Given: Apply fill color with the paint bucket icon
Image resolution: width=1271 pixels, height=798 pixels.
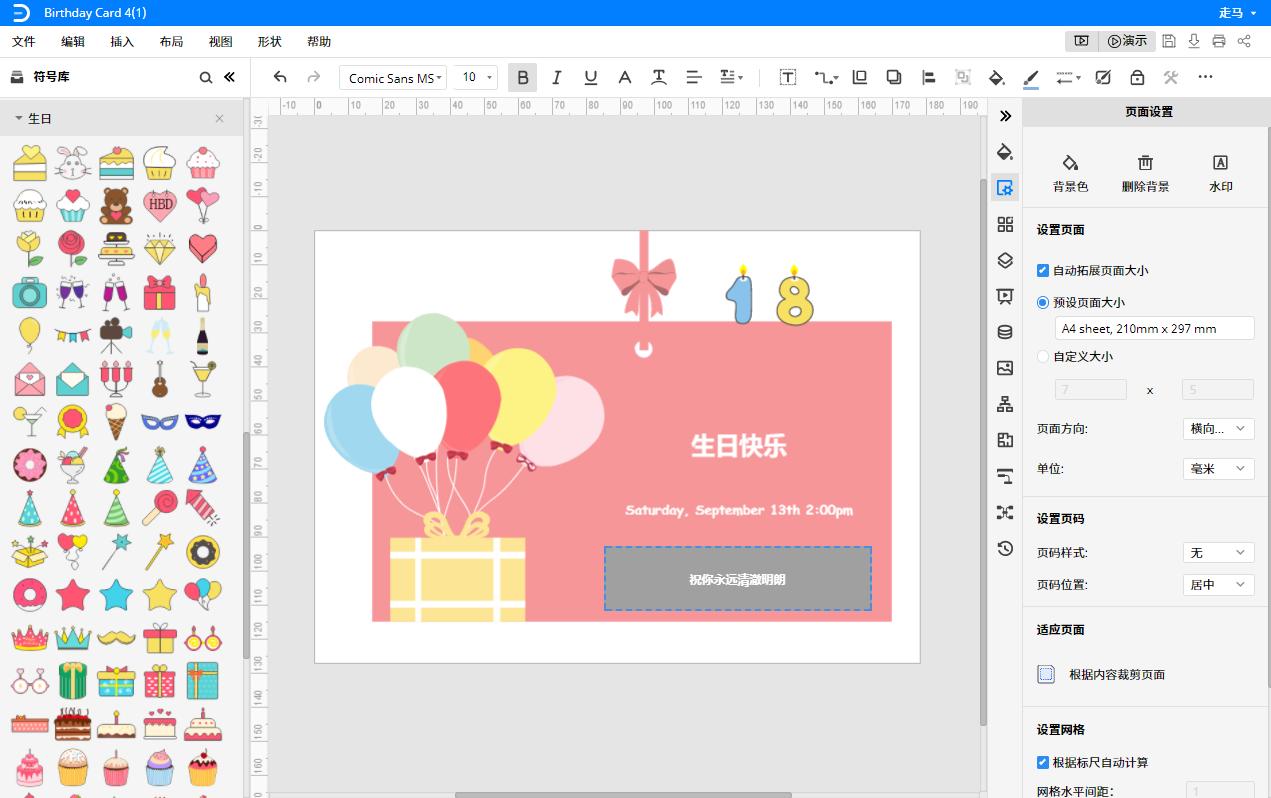Looking at the screenshot, I should click(x=996, y=77).
